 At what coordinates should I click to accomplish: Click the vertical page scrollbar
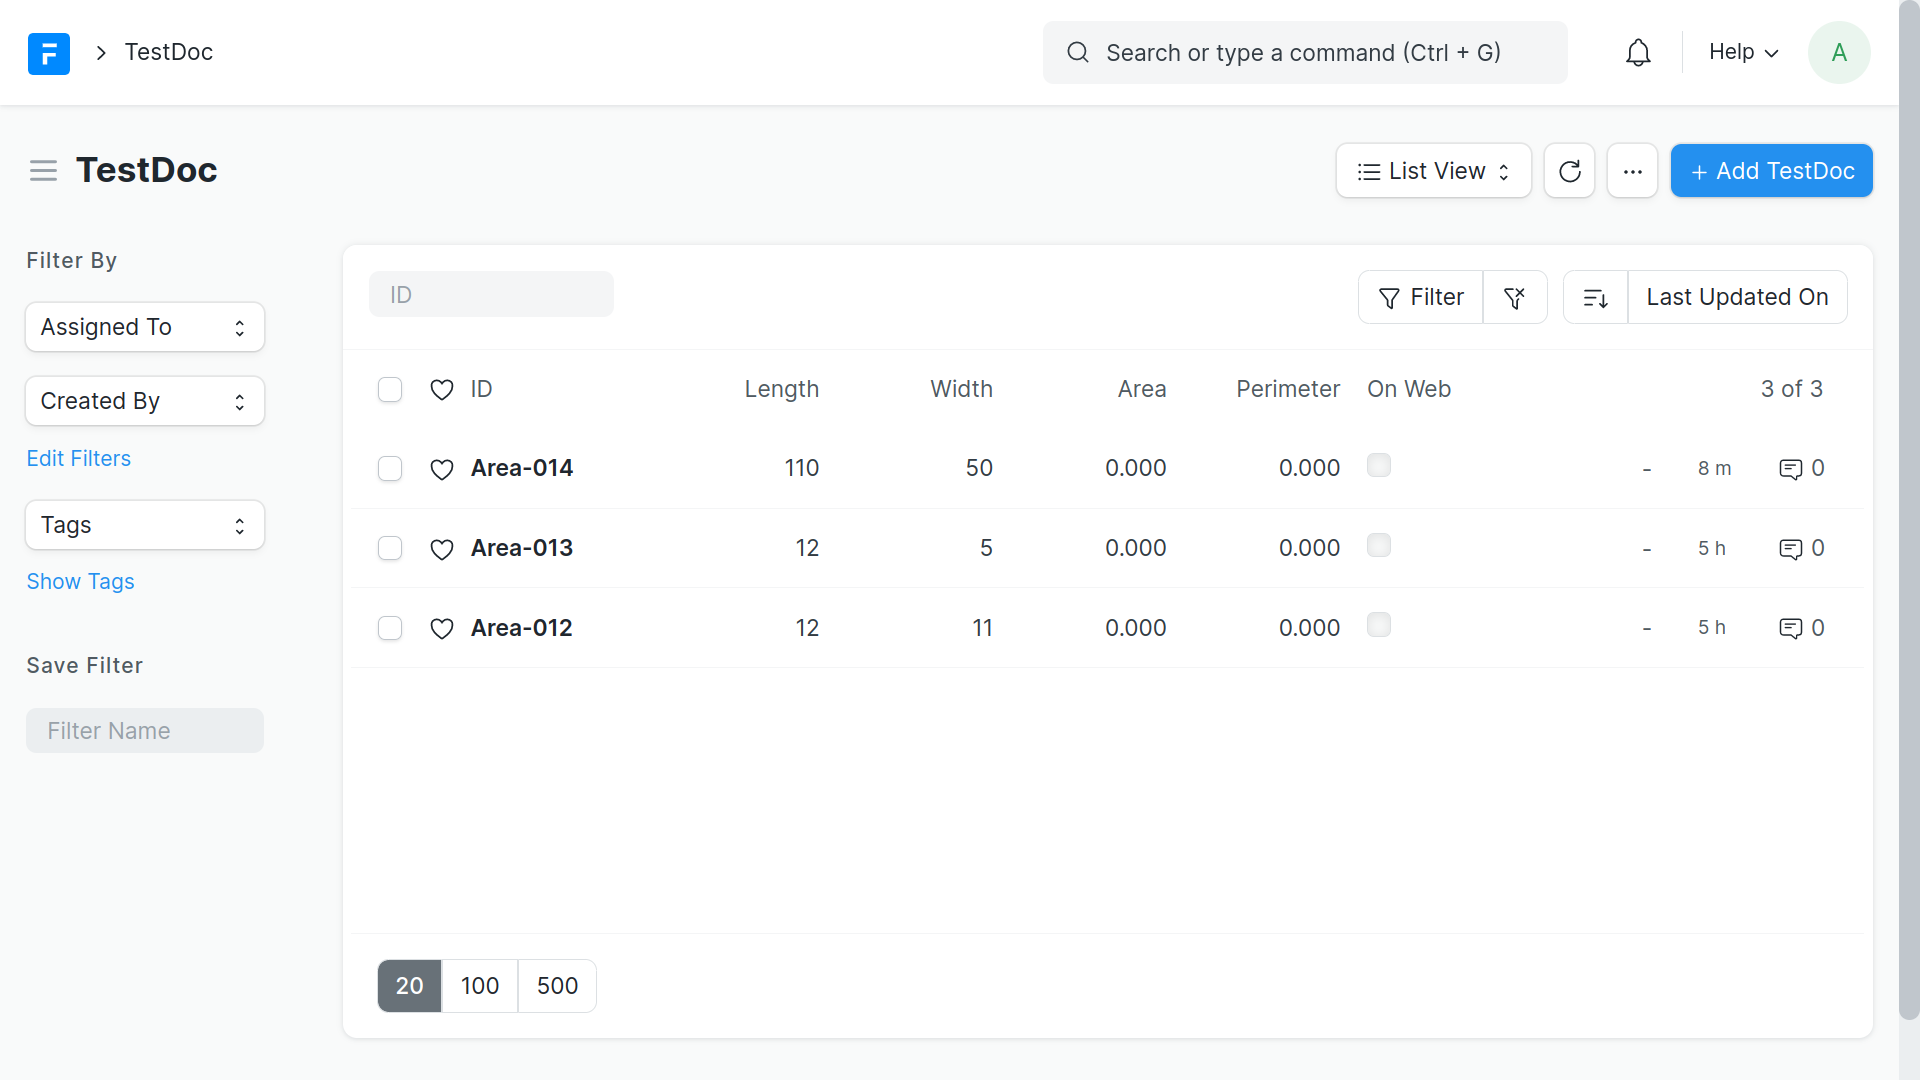(x=1909, y=500)
